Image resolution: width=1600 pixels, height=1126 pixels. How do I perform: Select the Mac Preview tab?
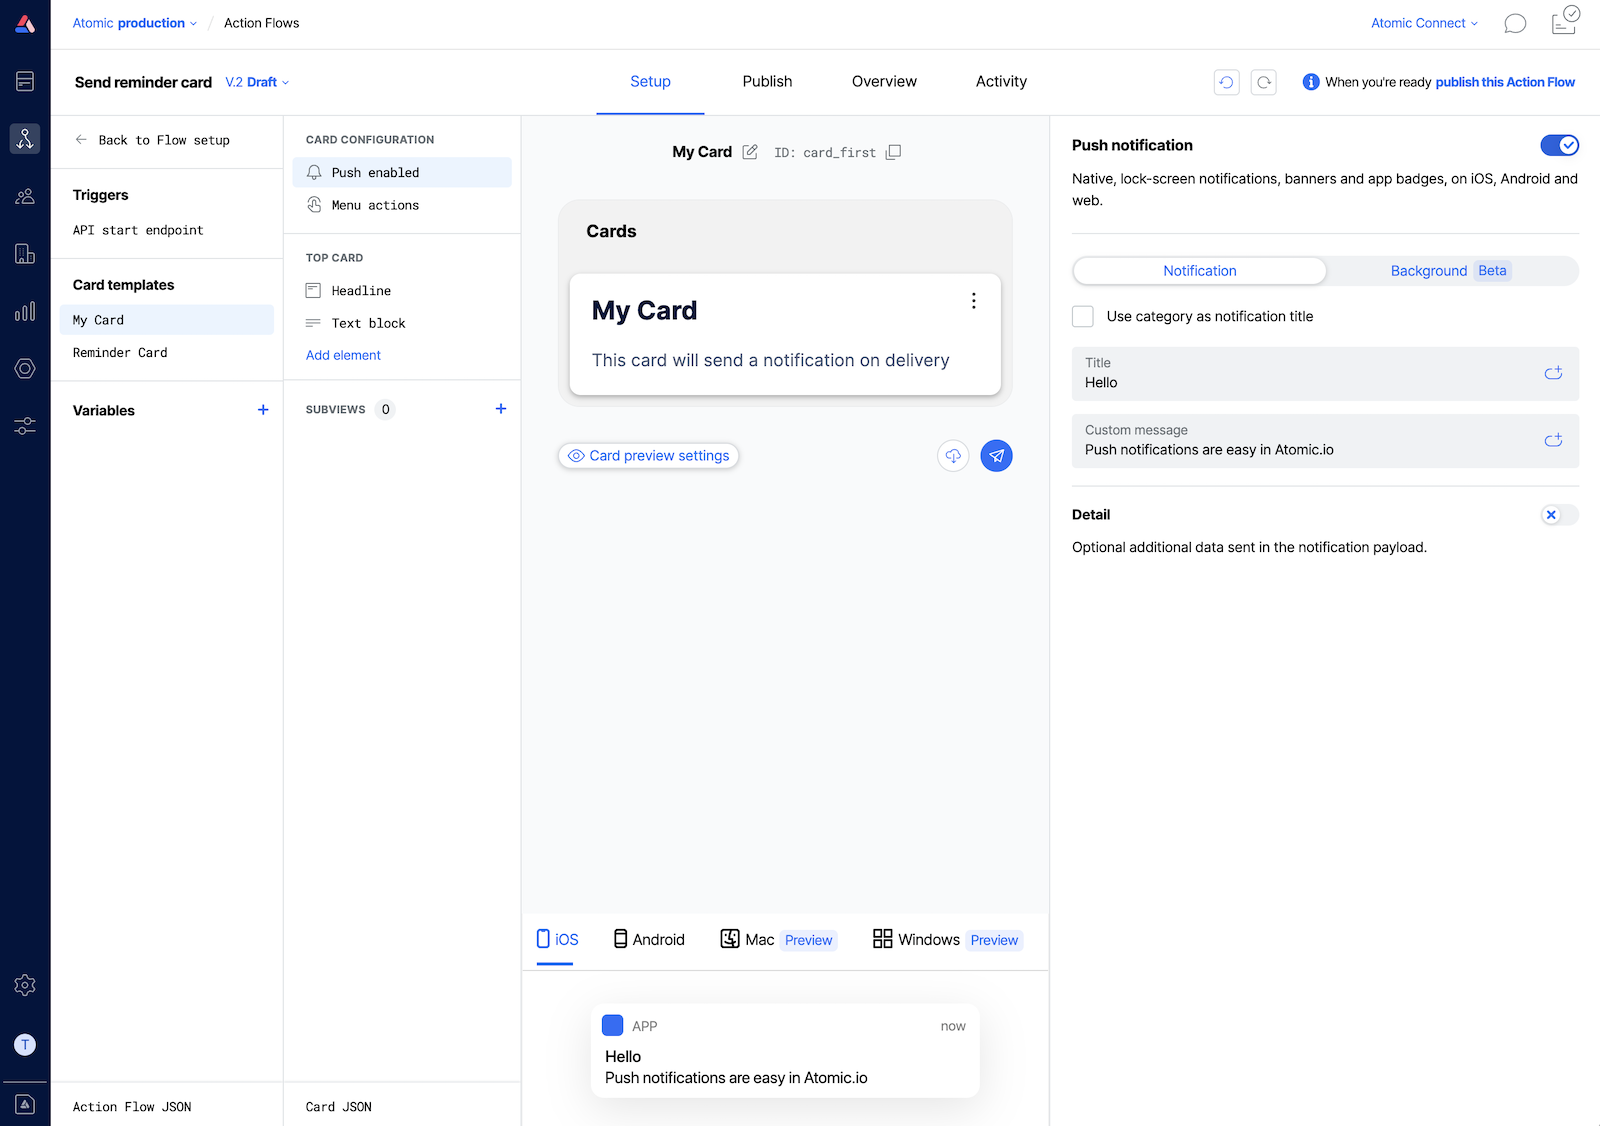(x=778, y=940)
